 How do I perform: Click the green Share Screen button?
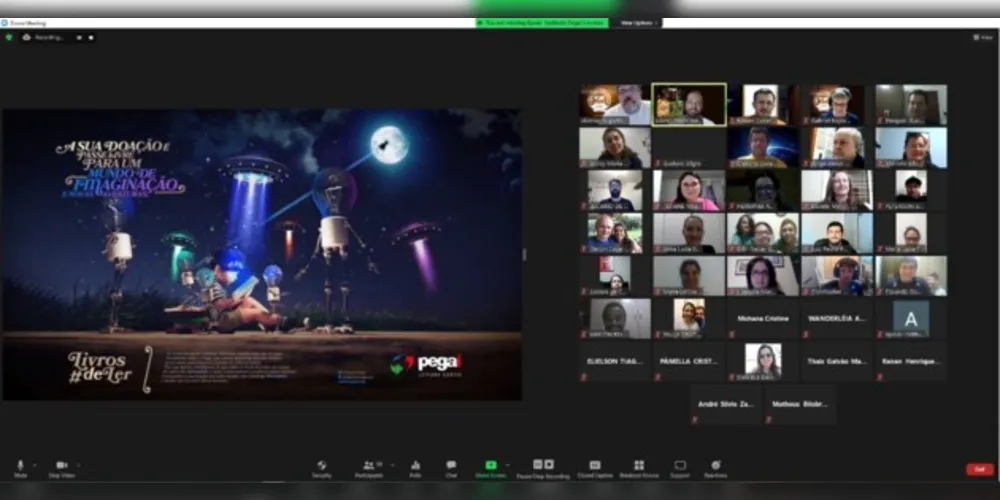490,469
